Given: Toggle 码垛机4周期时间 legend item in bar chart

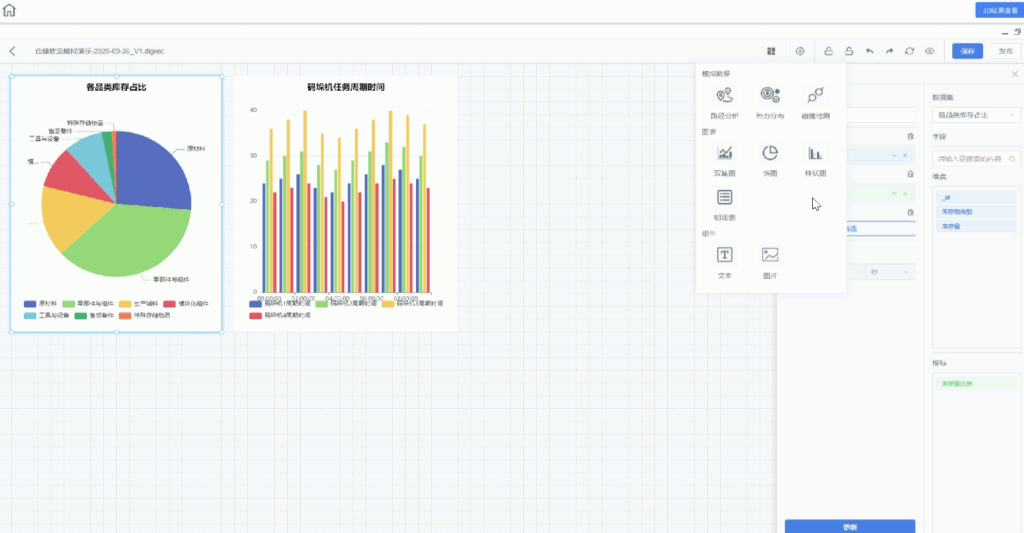Looking at the screenshot, I should tap(280, 315).
